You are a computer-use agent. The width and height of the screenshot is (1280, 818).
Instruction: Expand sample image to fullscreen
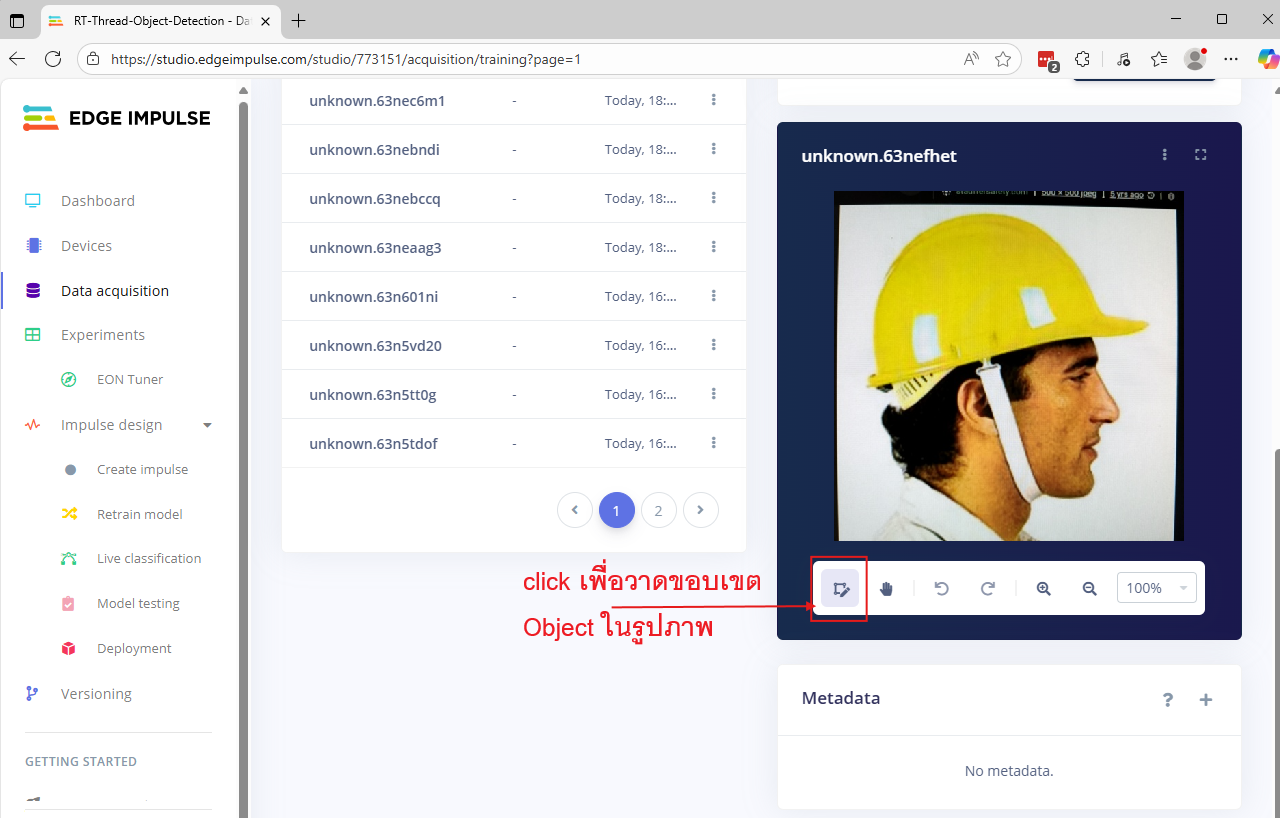(1201, 155)
